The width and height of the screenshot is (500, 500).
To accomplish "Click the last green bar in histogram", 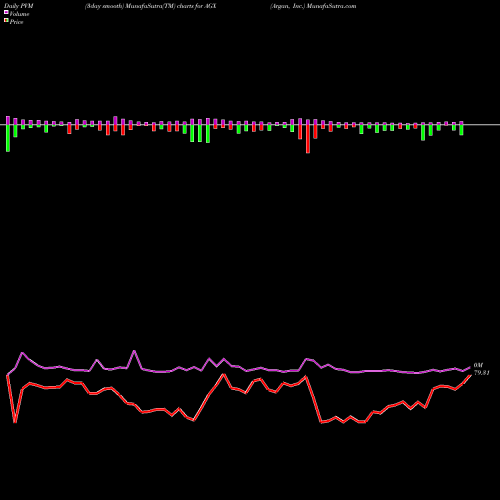I will pyautogui.click(x=461, y=130).
